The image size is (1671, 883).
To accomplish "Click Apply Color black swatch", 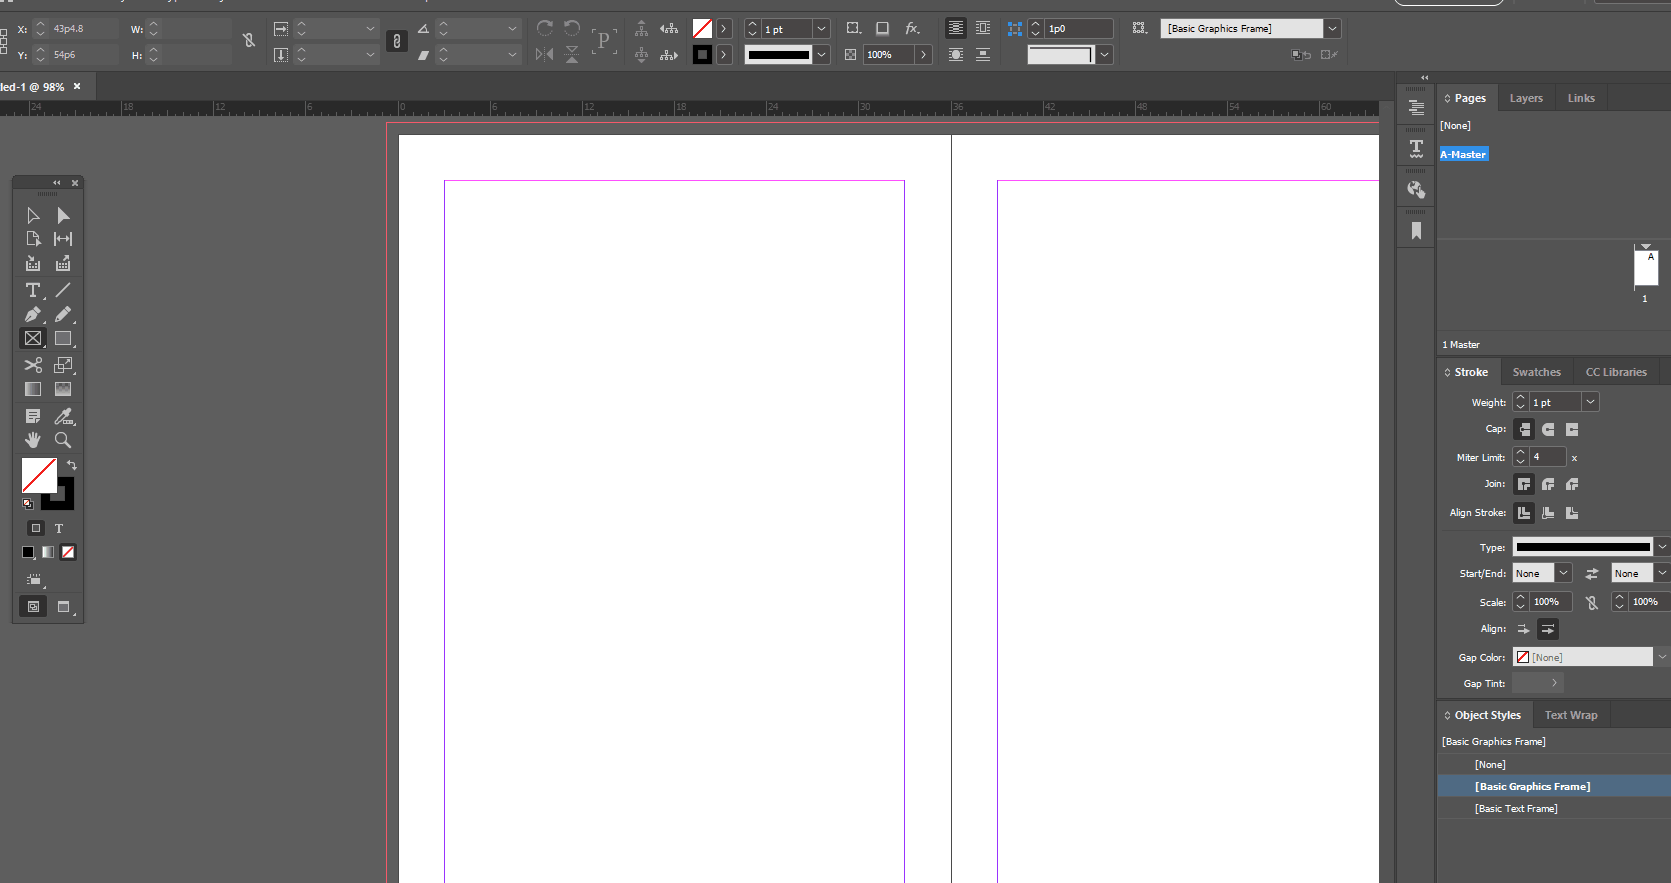I will pyautogui.click(x=28, y=552).
